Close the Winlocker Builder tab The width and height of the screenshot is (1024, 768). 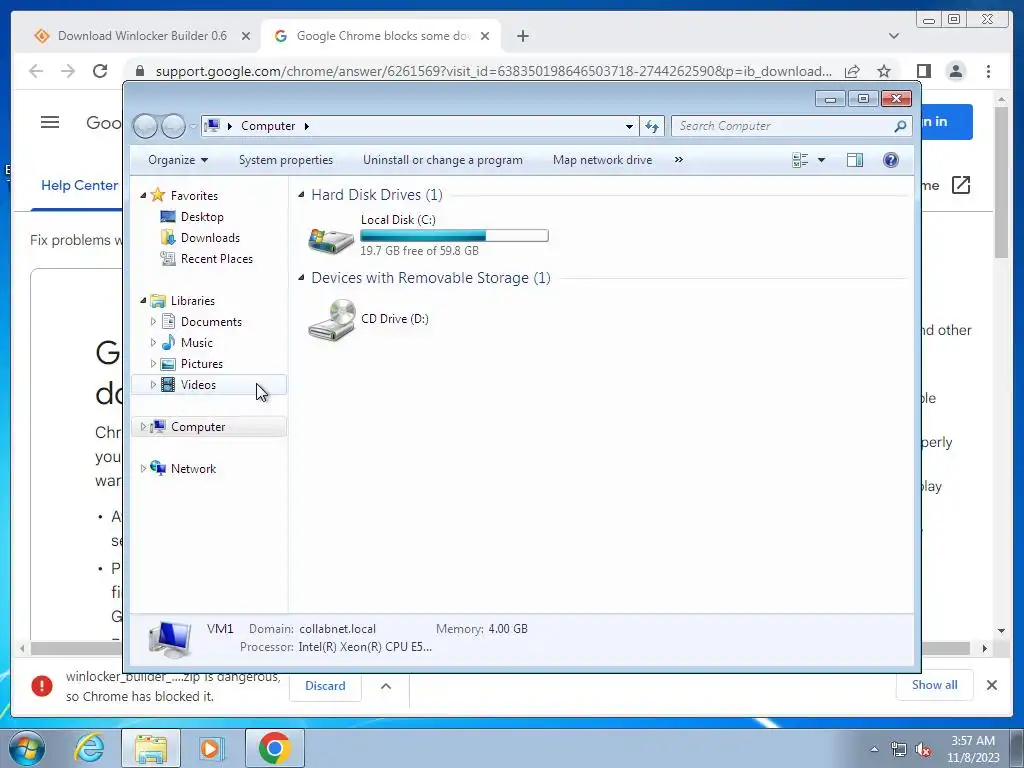[x=246, y=36]
